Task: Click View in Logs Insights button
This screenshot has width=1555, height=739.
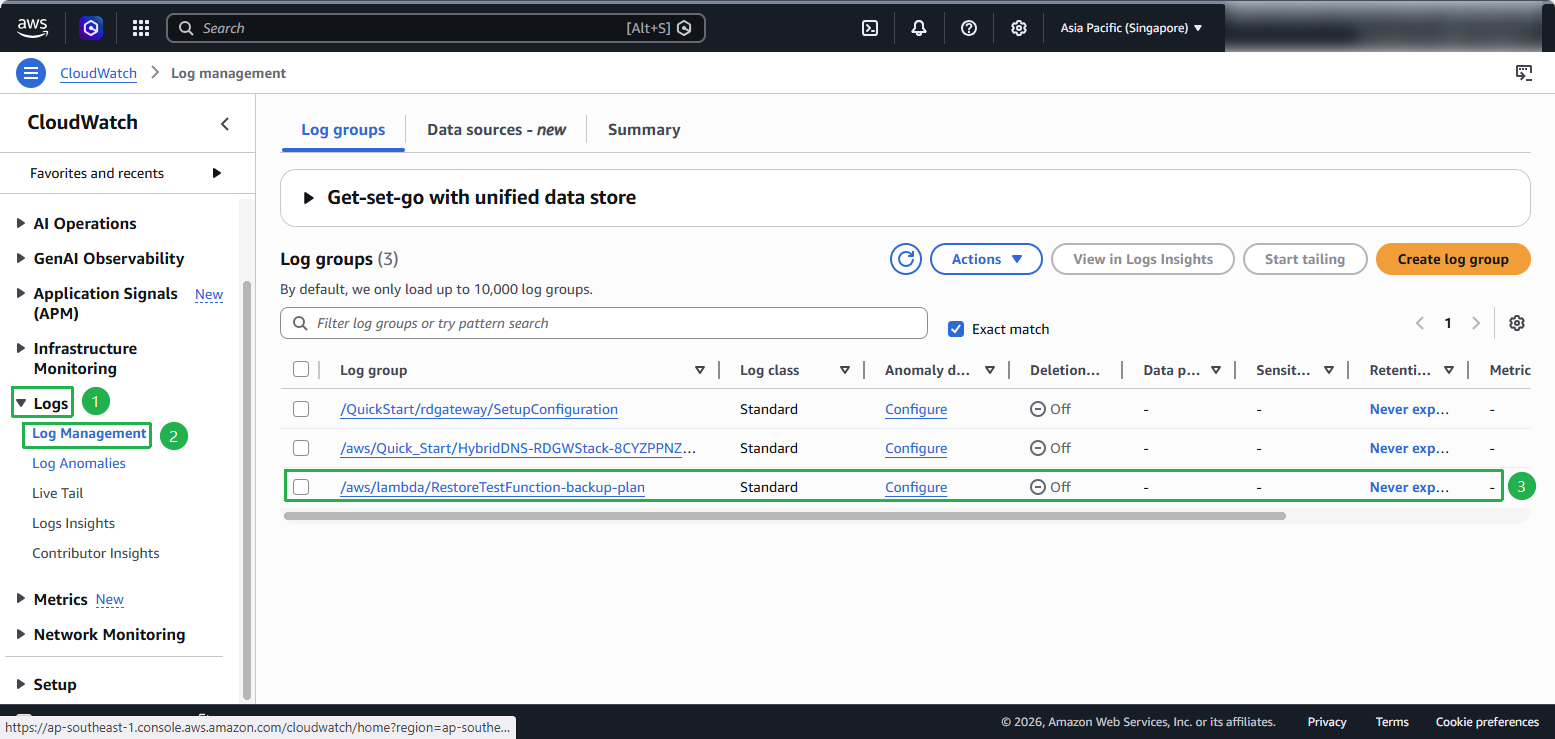Action: [x=1143, y=259]
